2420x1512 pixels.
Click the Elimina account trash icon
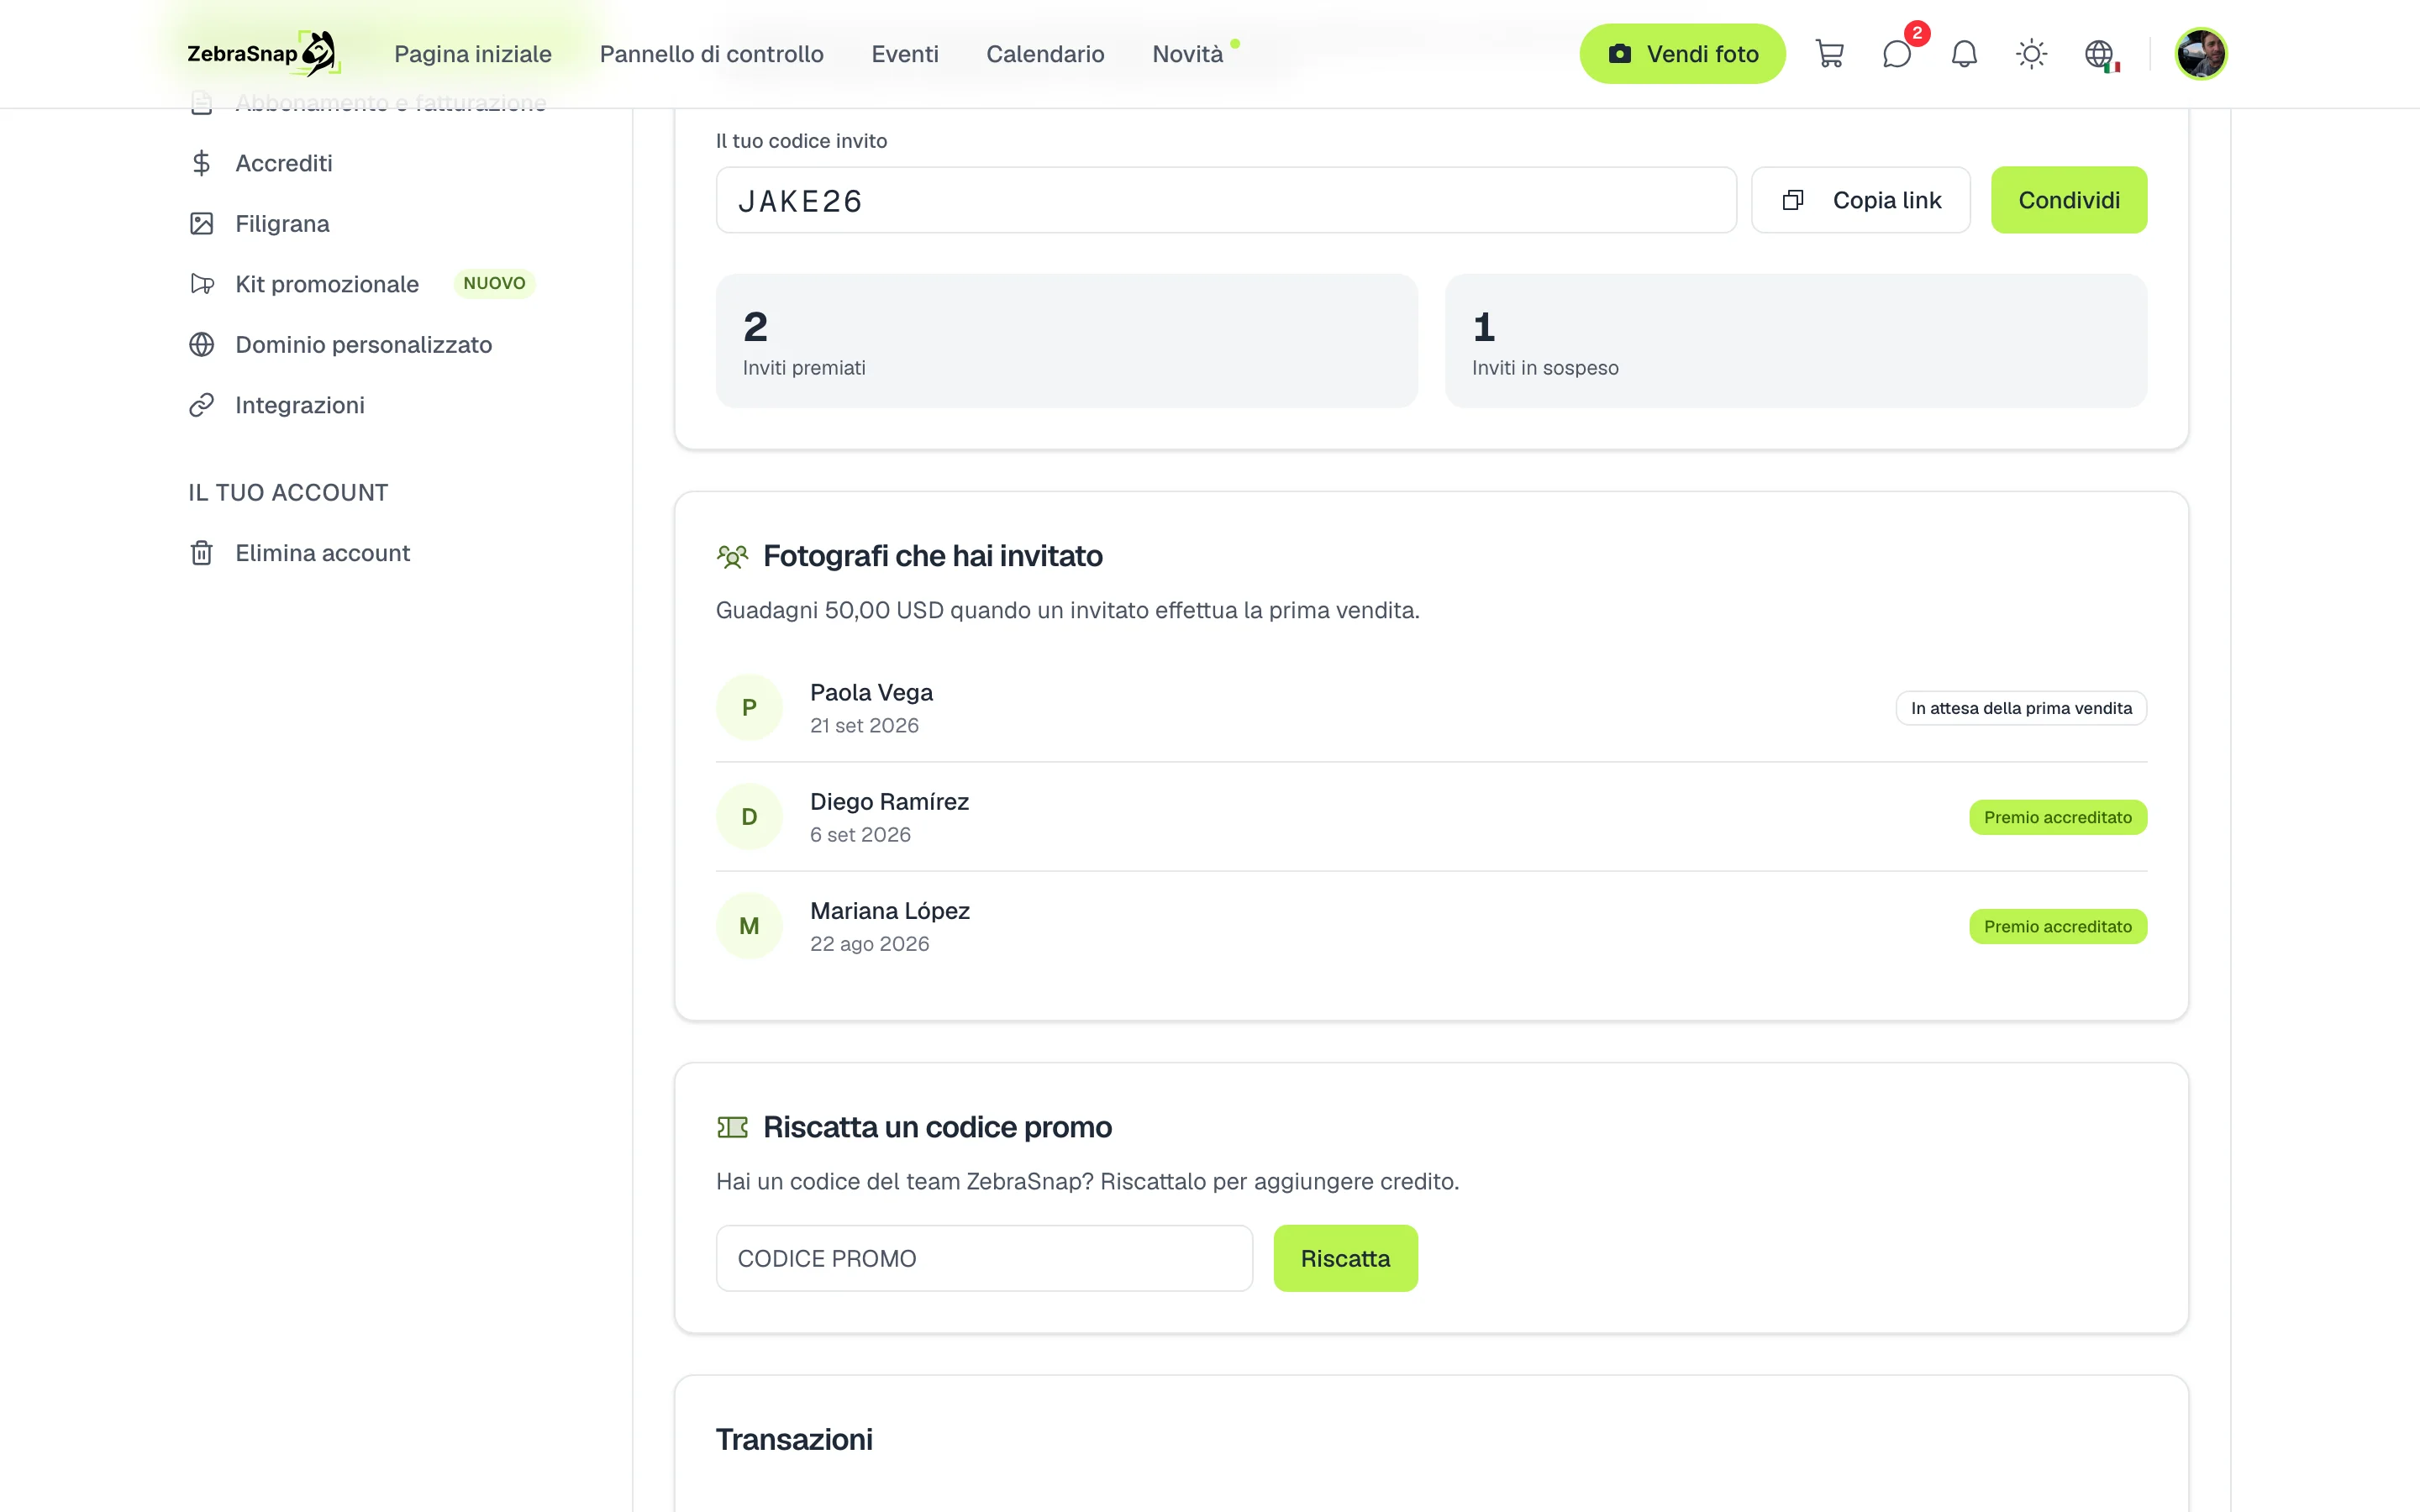coord(201,553)
